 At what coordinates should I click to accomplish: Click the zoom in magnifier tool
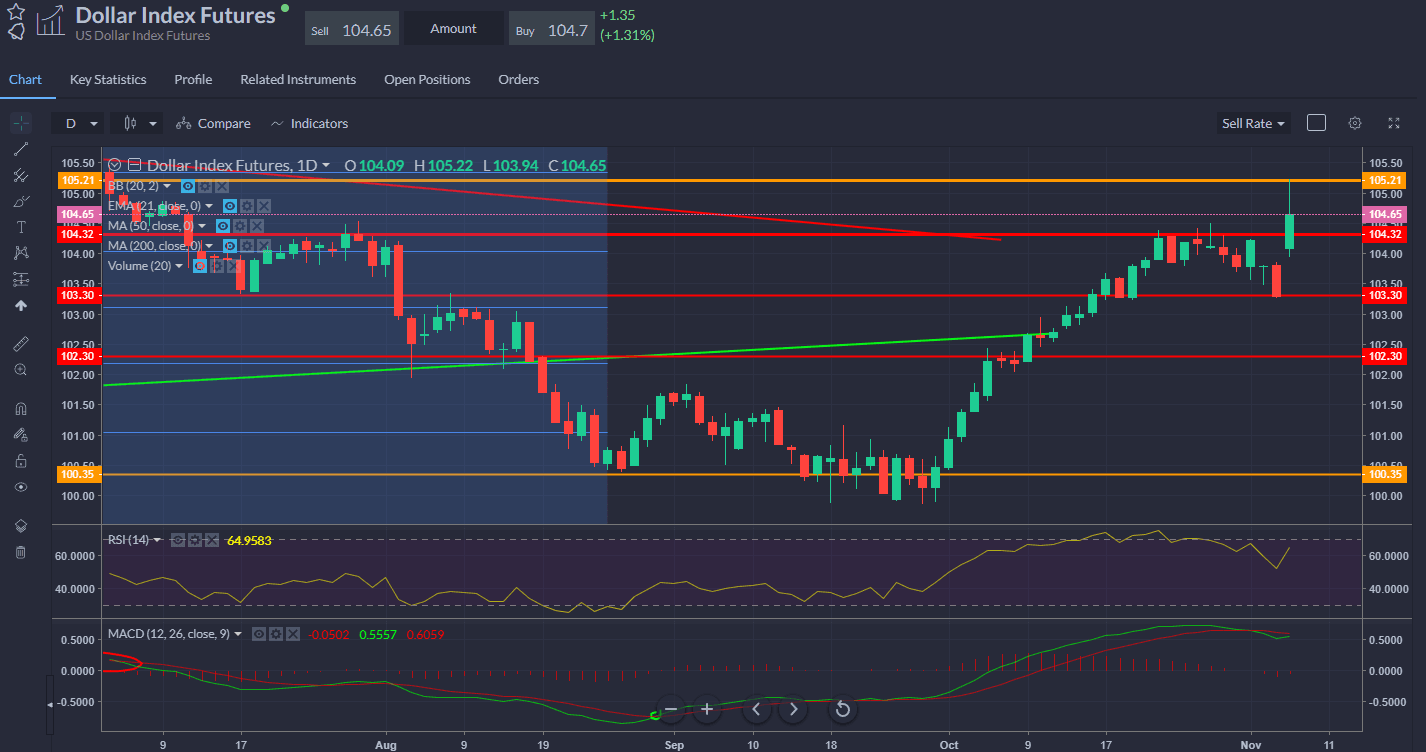point(21,369)
